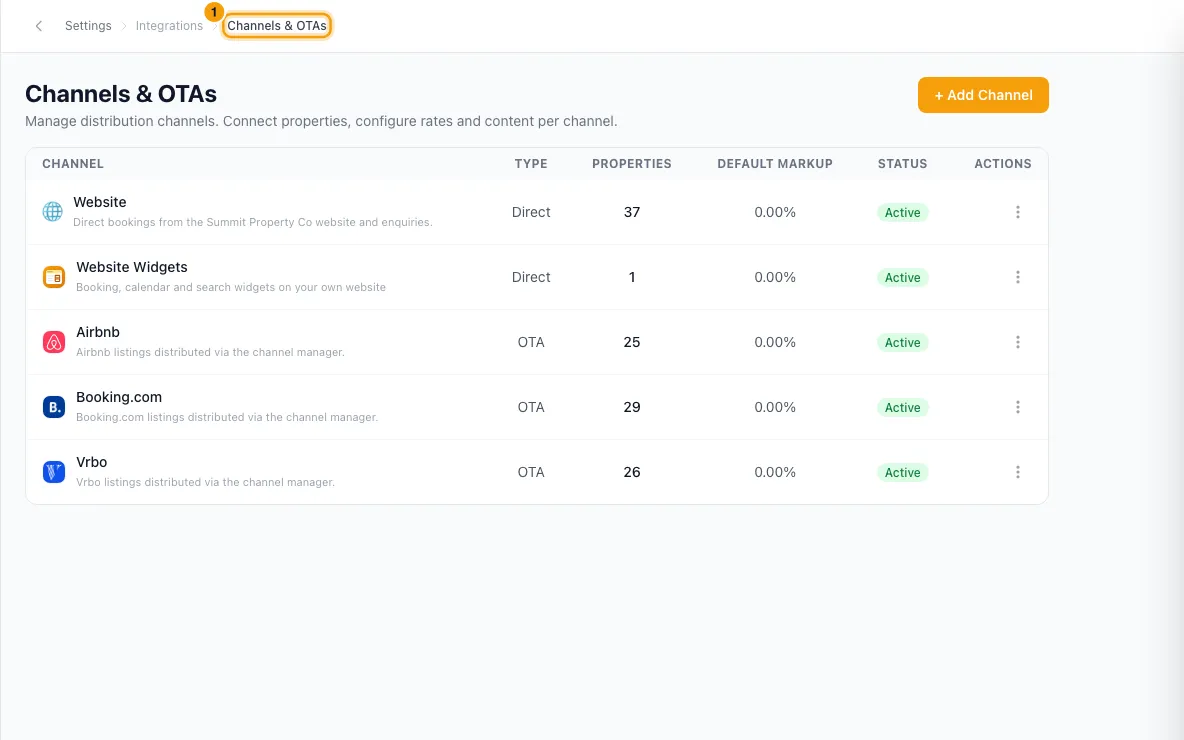Click the 0.00% markup in Vrbo row
Image resolution: width=1184 pixels, height=740 pixels.
(775, 472)
